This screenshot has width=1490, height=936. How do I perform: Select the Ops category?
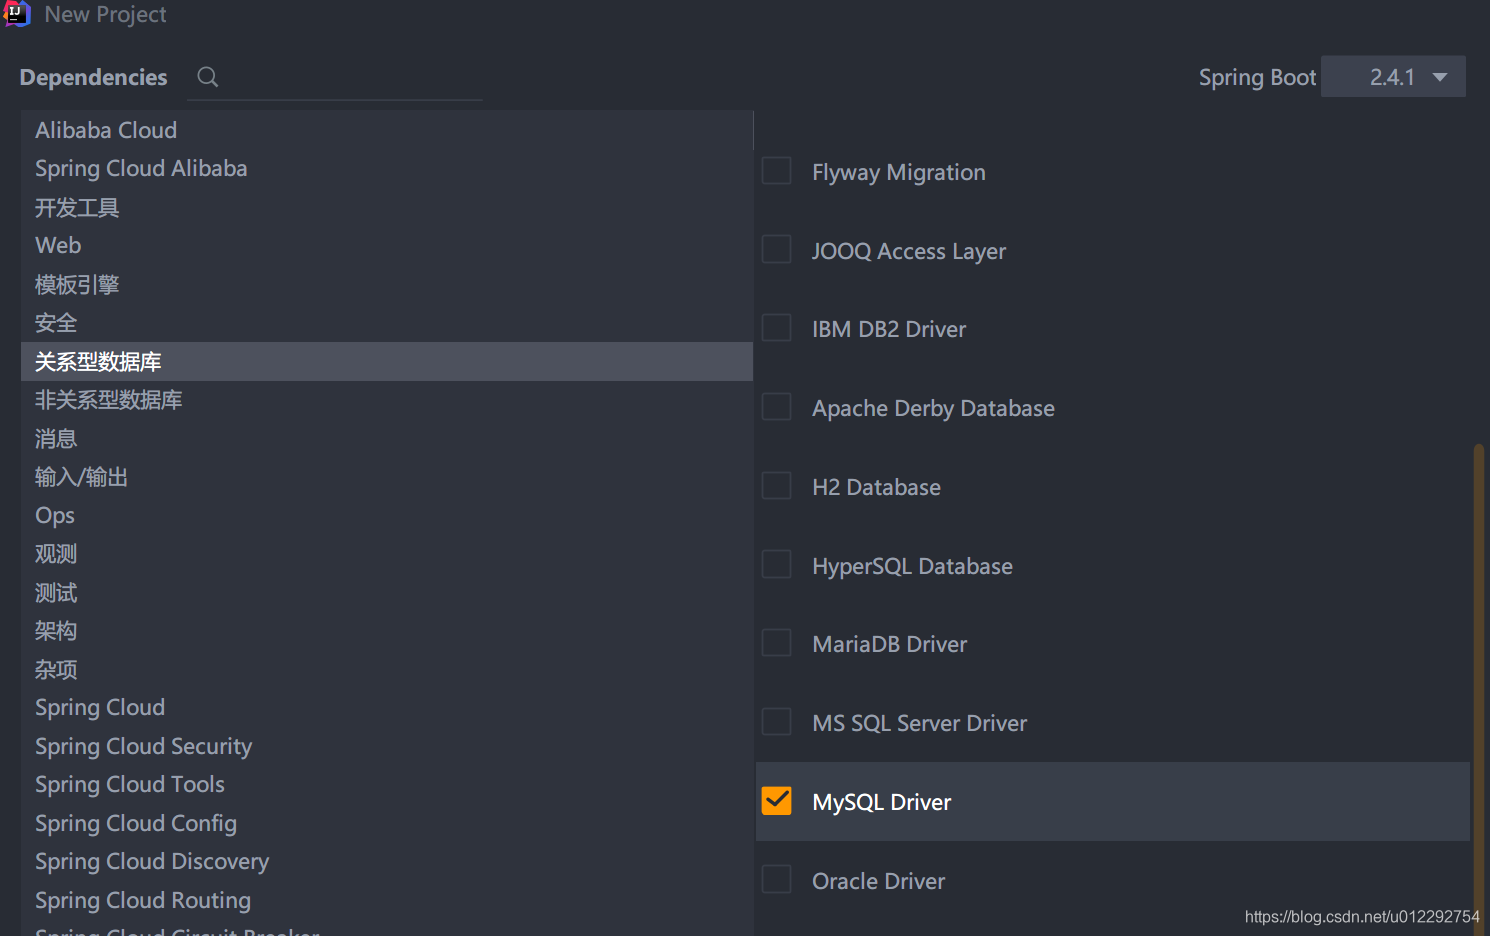(387, 515)
